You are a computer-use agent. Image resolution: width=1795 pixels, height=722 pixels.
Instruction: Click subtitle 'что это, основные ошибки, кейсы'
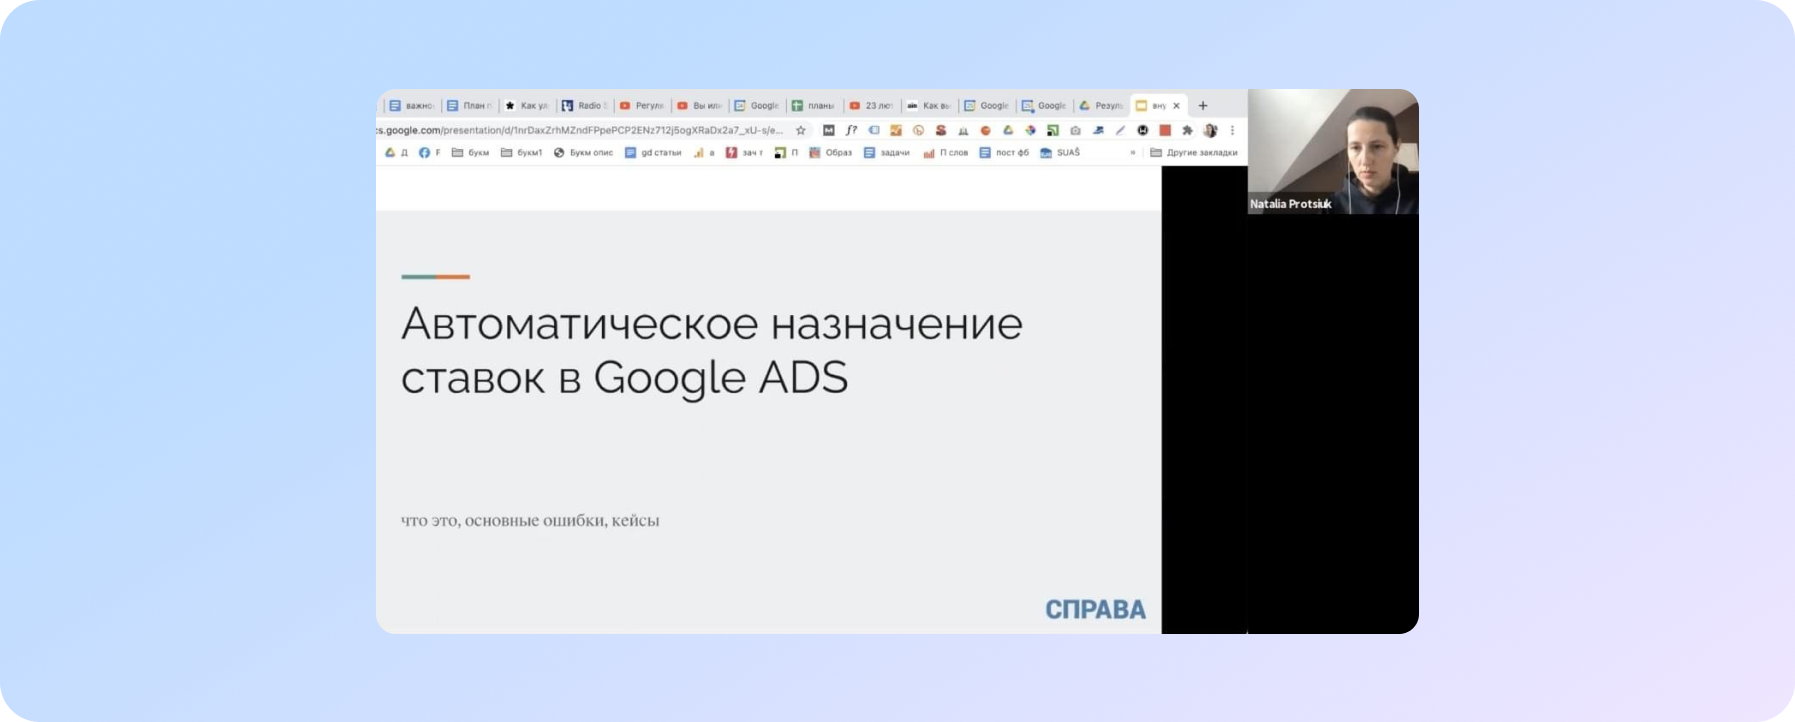pyautogui.click(x=530, y=521)
